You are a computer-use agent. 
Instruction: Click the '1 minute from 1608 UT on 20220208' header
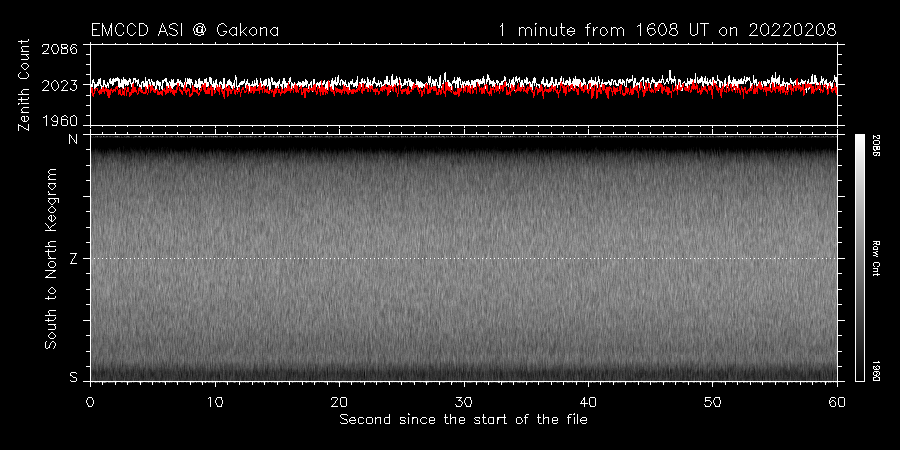click(668, 30)
